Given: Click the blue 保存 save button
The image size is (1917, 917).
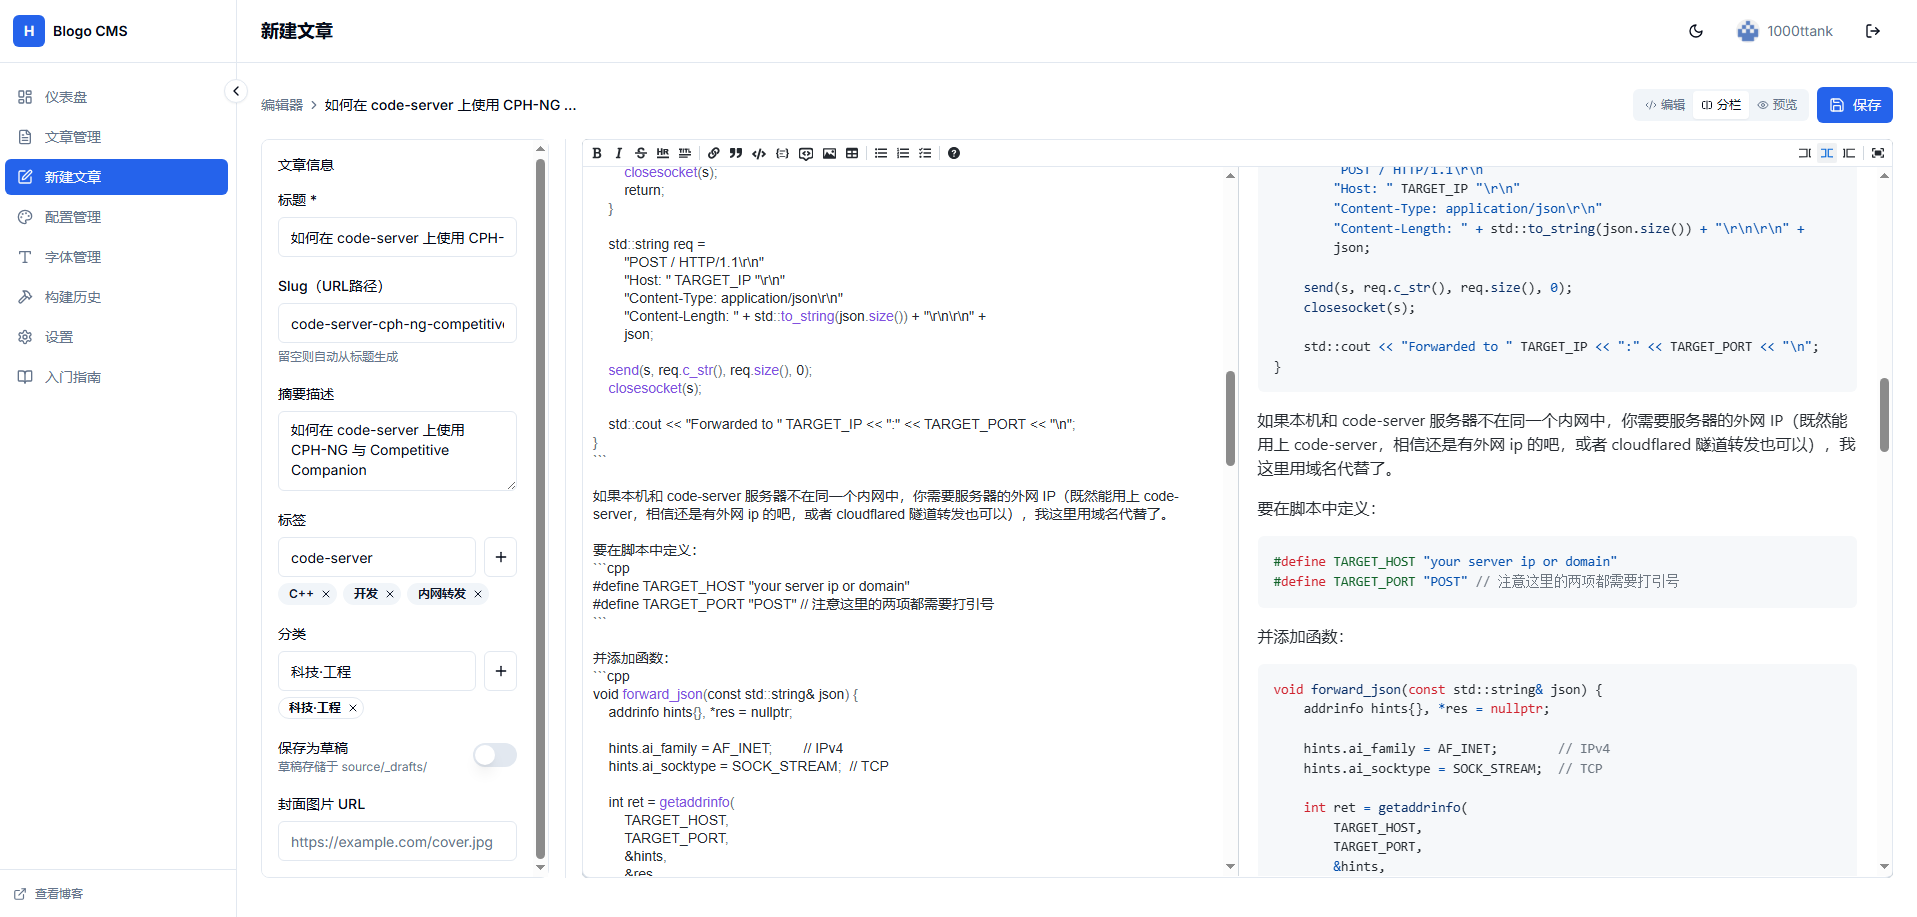Looking at the screenshot, I should coord(1854,104).
